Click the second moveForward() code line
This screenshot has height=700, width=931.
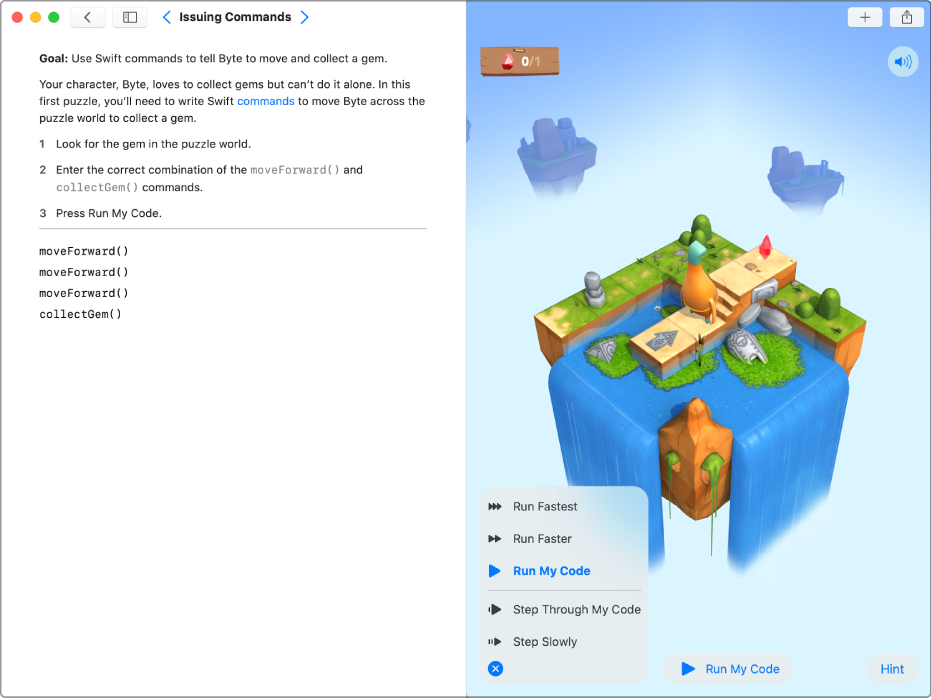[x=84, y=272]
